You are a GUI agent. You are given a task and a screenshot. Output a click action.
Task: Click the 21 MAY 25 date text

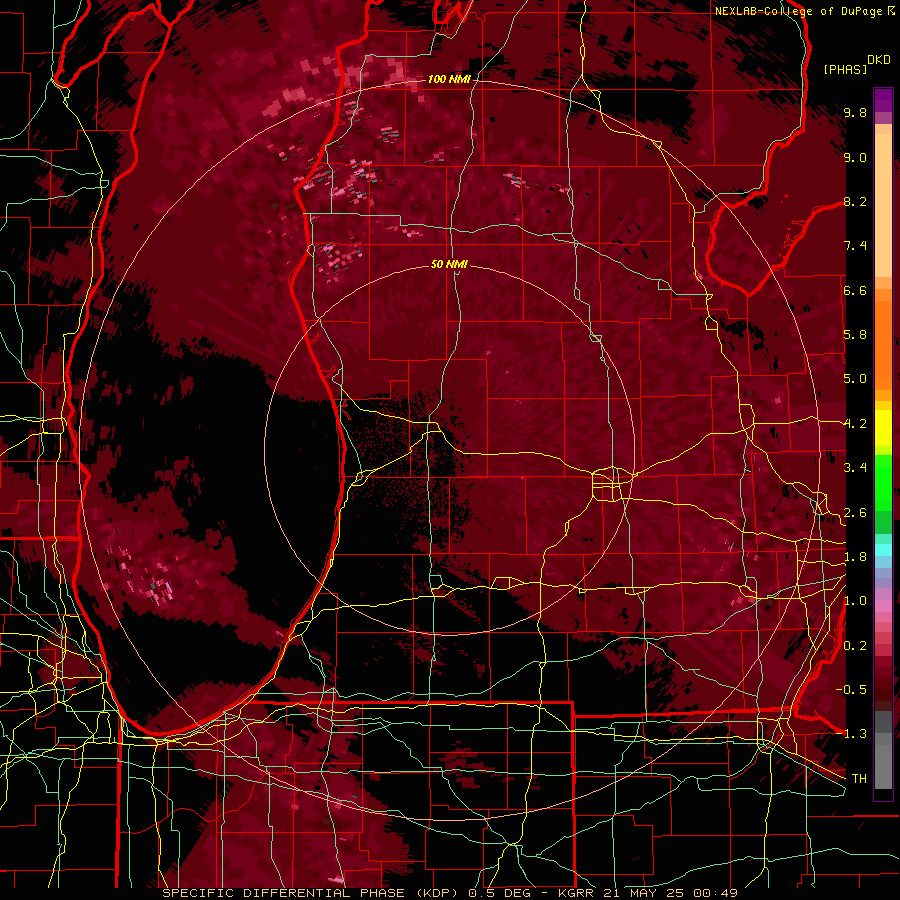(x=645, y=893)
